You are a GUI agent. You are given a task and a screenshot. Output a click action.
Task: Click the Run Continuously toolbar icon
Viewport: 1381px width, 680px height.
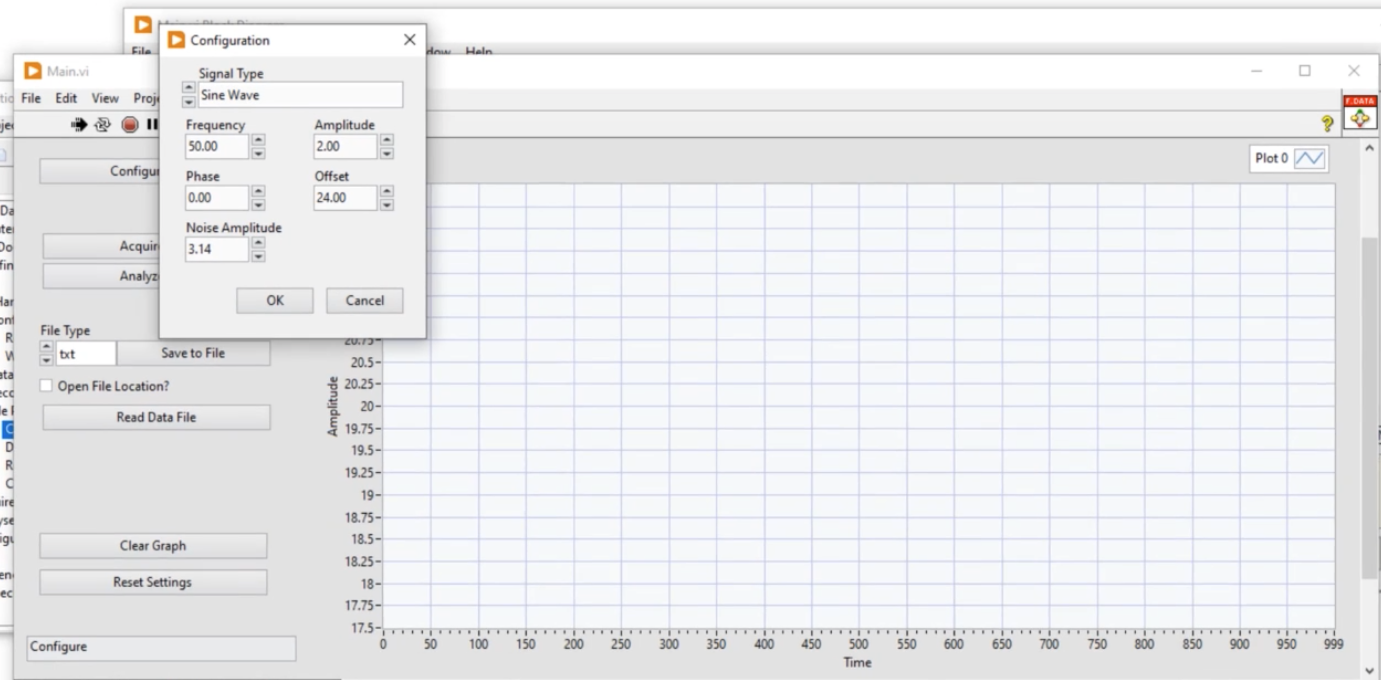pos(102,125)
